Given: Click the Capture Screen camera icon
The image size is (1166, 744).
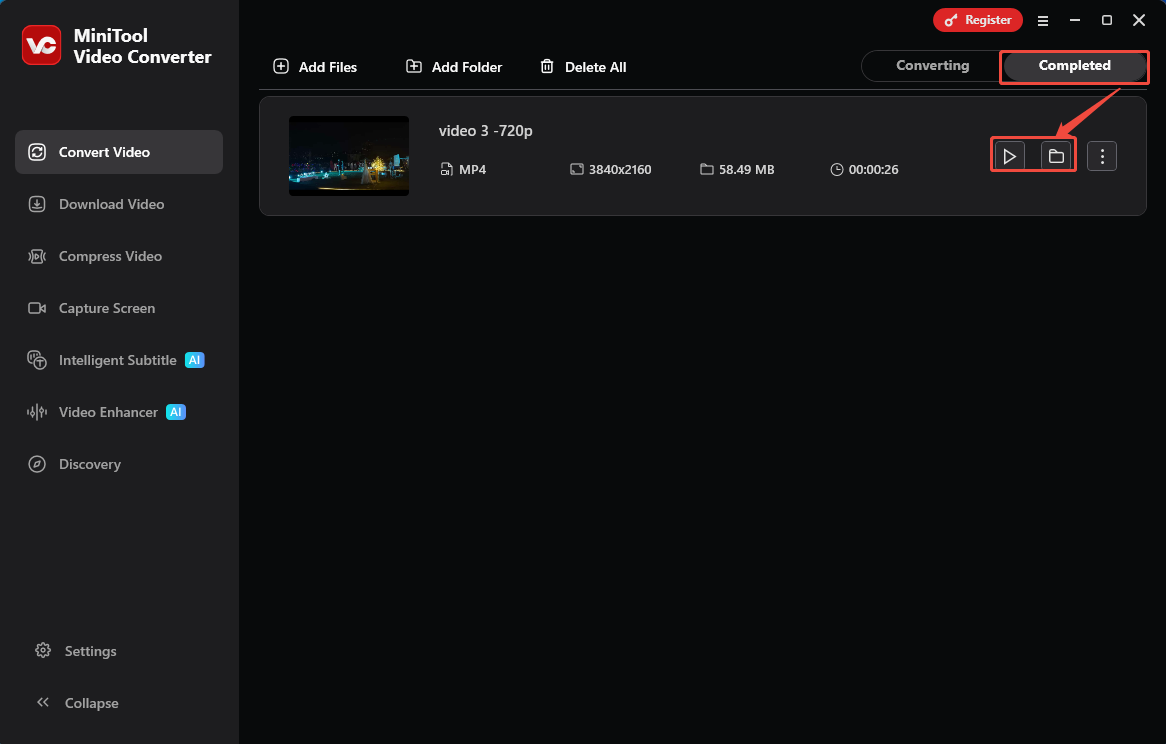Looking at the screenshot, I should (37, 308).
